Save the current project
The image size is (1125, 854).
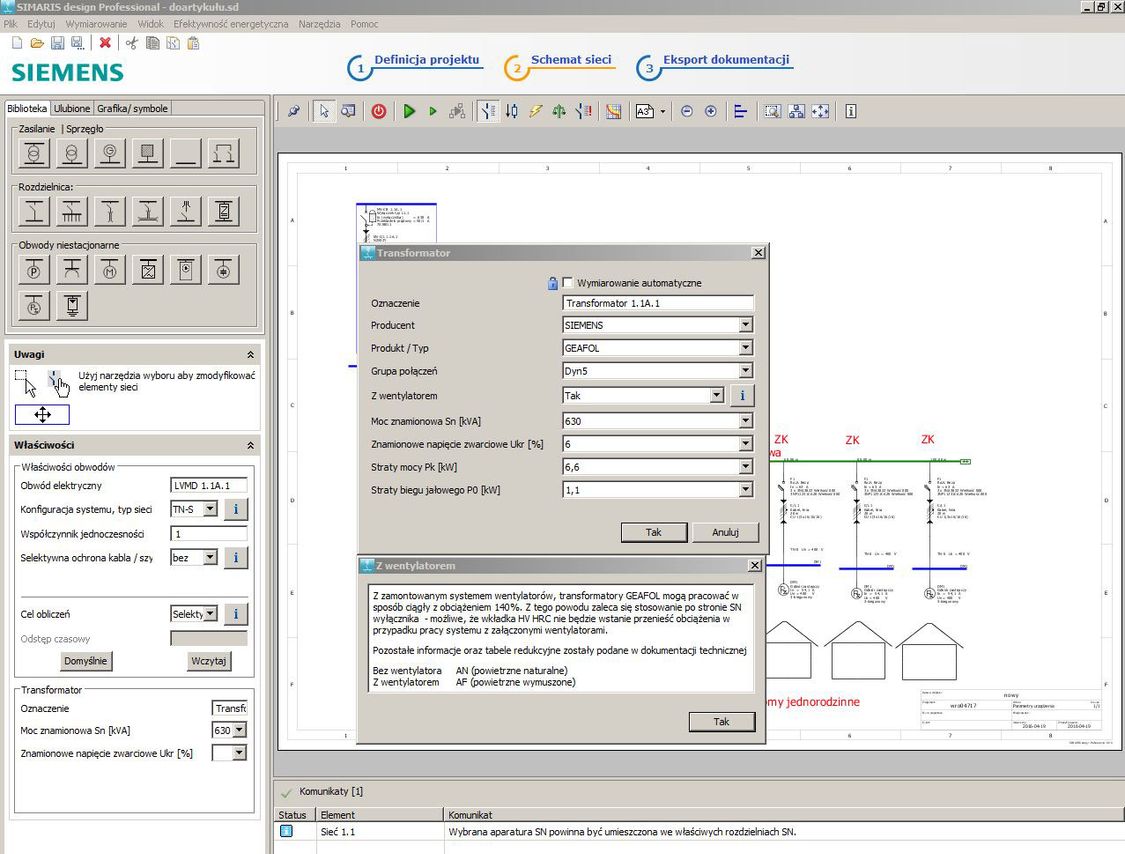tap(57, 44)
